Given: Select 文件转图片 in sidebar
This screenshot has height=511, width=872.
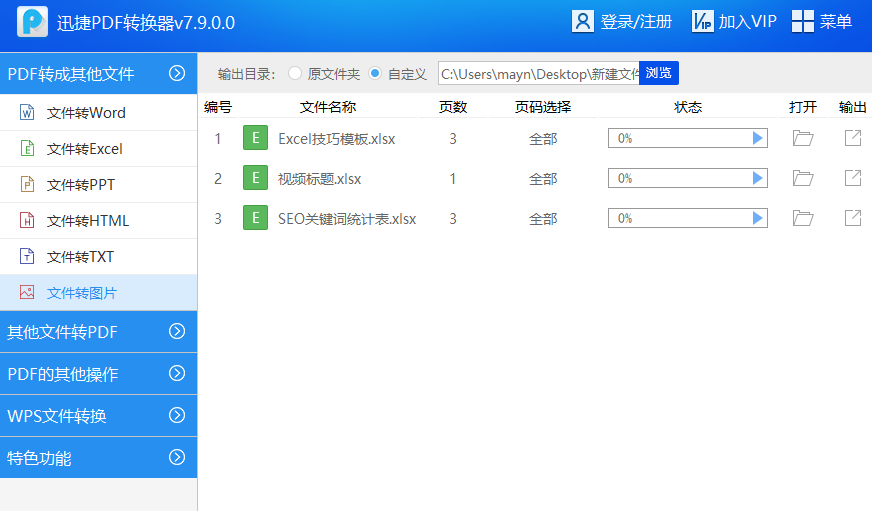Looking at the screenshot, I should (x=98, y=292).
